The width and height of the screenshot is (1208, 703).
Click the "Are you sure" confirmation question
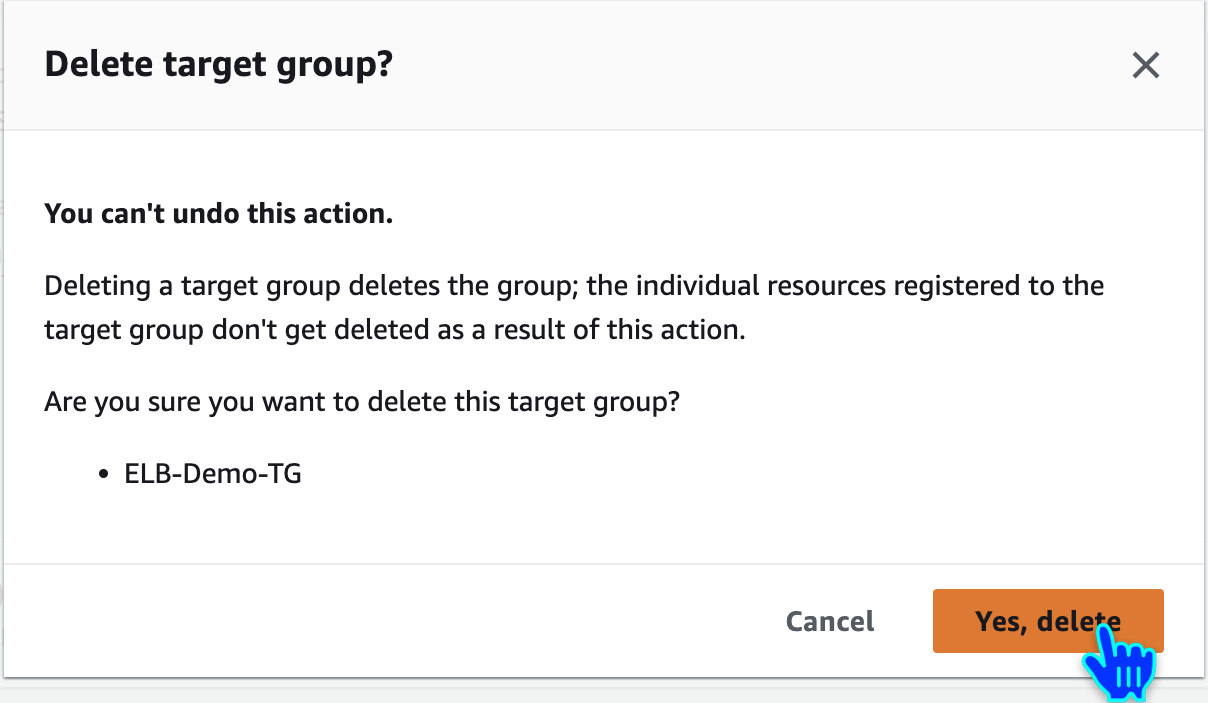[362, 403]
